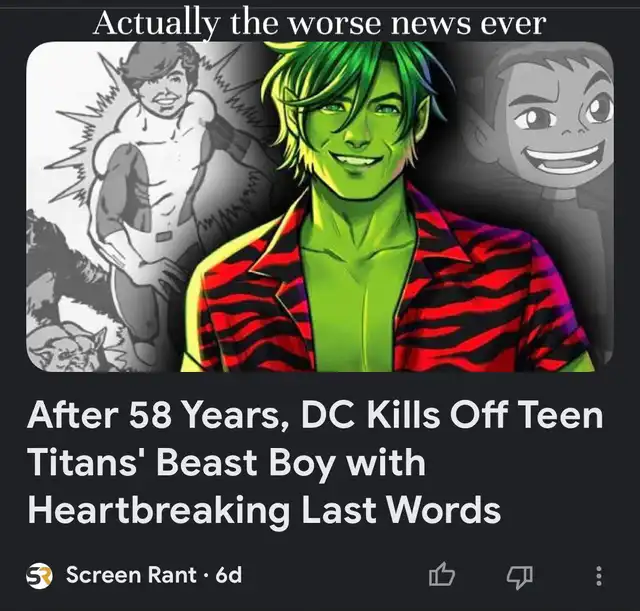Open the three-dot more options menu
This screenshot has width=640, height=611.
(598, 575)
